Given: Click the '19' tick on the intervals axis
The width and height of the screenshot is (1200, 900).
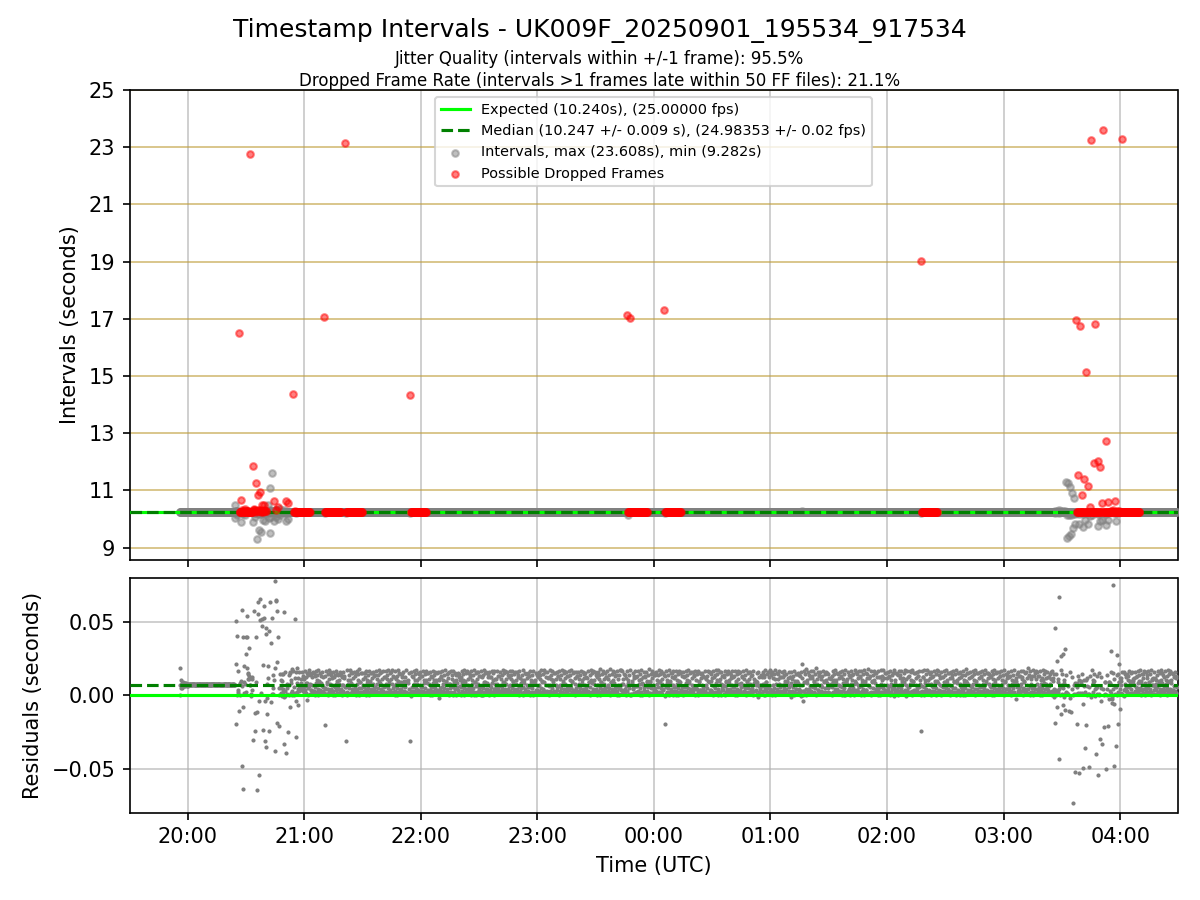Looking at the screenshot, I should click(x=102, y=262).
